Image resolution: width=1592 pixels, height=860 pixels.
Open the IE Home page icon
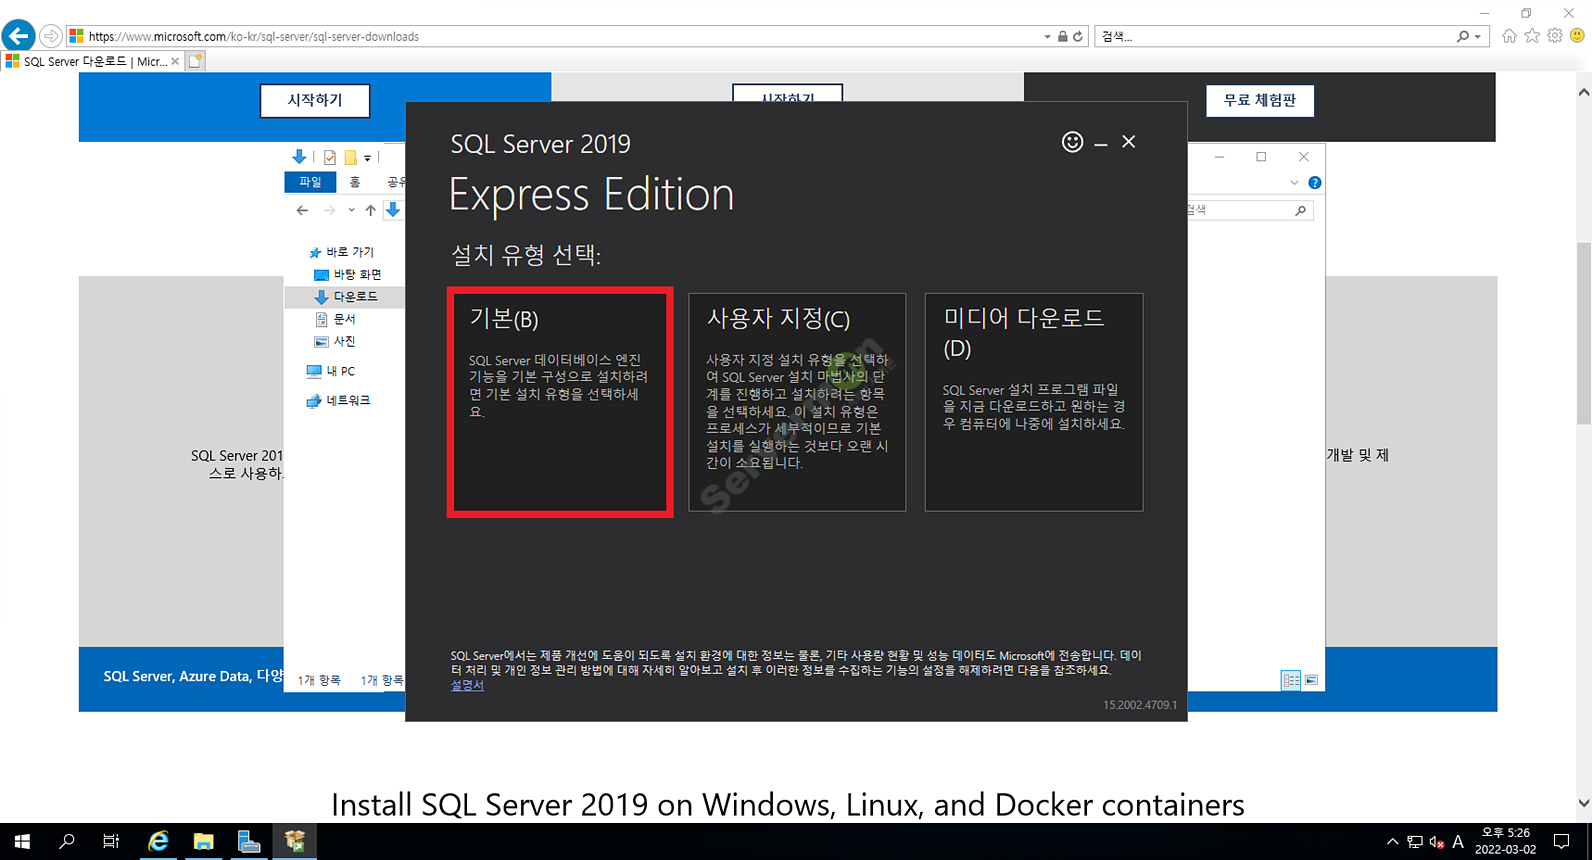tap(1509, 36)
